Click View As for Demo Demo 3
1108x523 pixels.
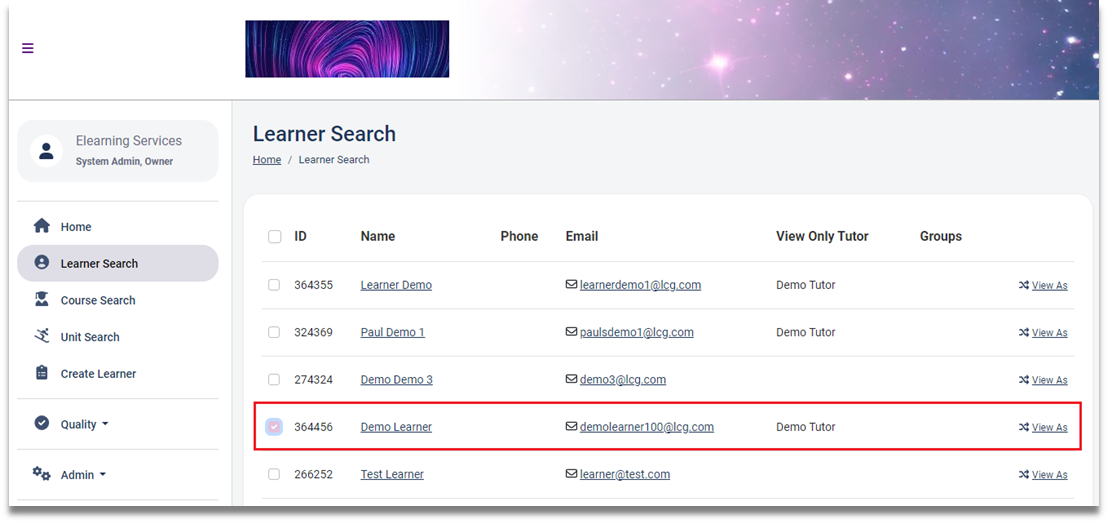[x=1049, y=380]
